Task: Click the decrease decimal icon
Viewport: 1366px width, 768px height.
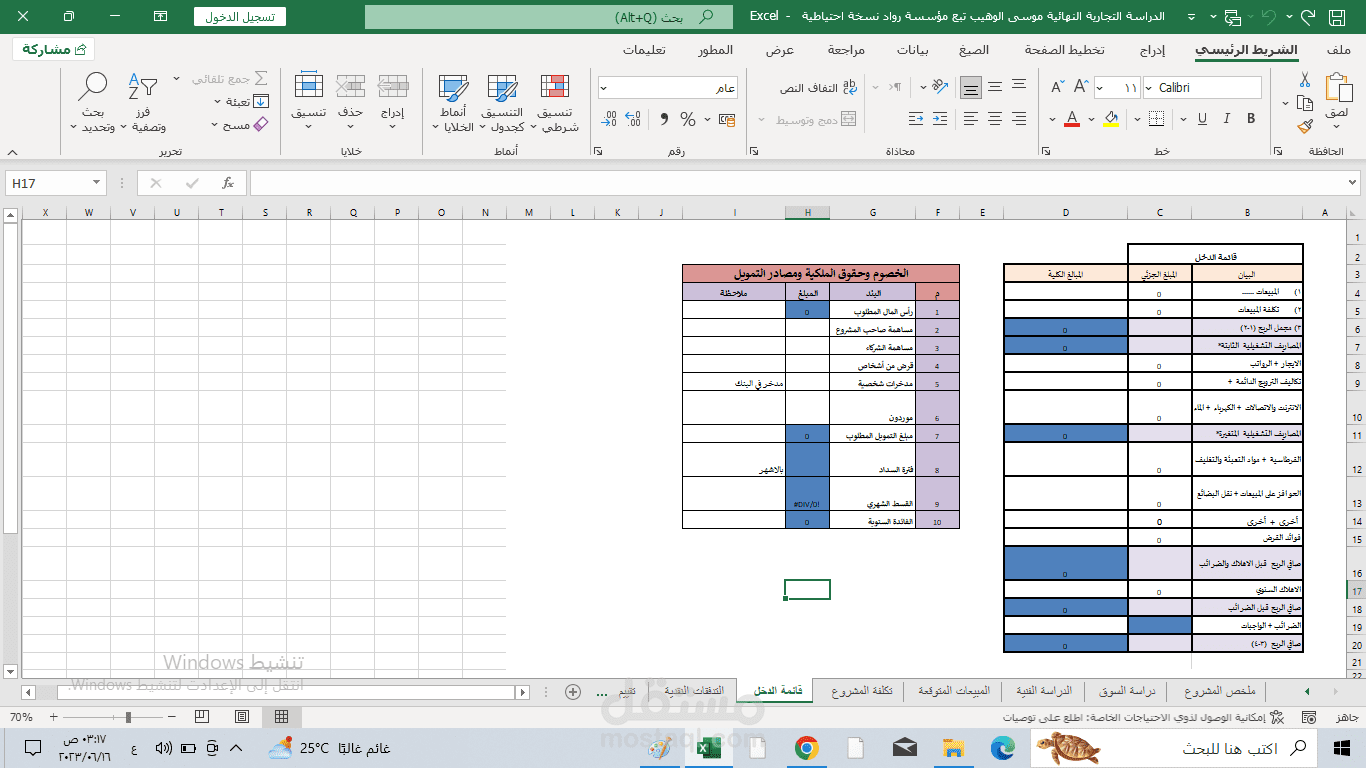Action: coord(609,119)
